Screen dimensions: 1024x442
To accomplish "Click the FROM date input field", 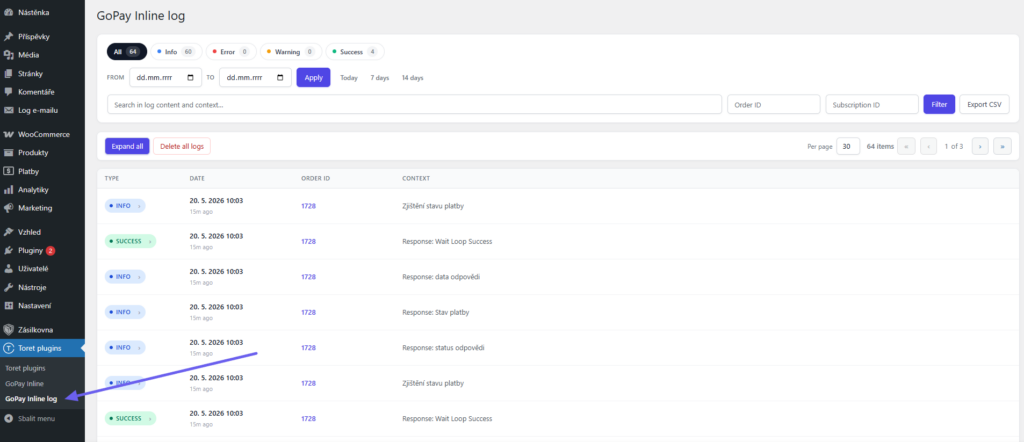I will click(x=165, y=78).
